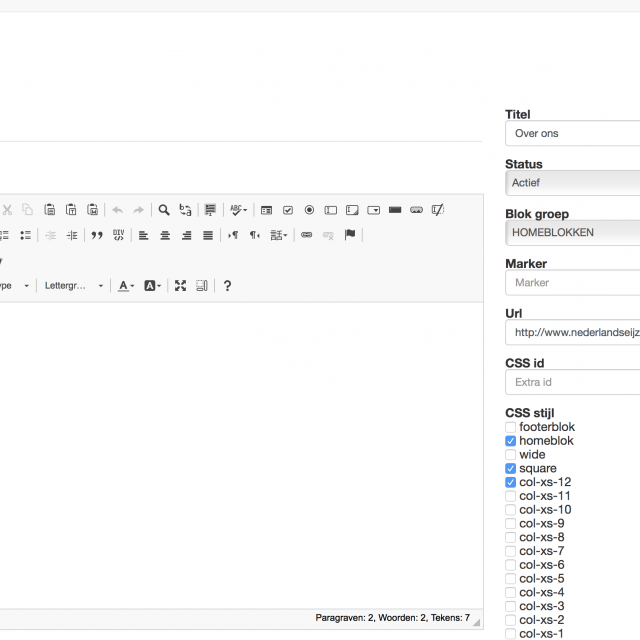The width and height of the screenshot is (640, 640).
Task: Open editor help via question mark icon
Action: tap(227, 286)
